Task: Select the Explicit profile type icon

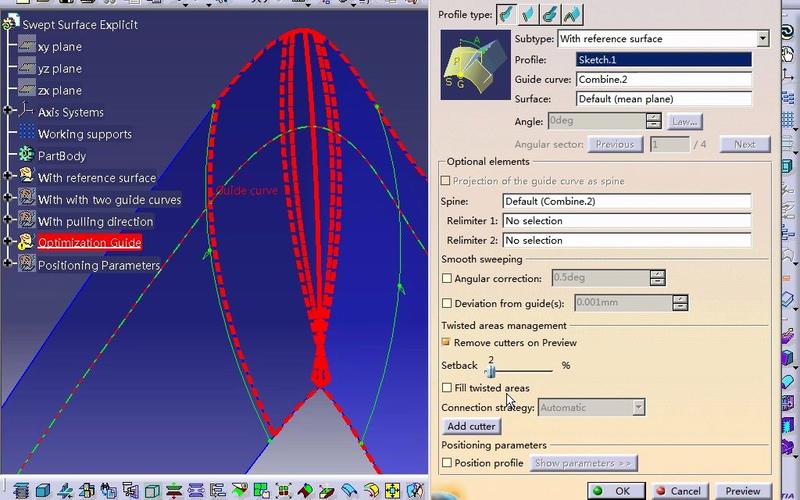Action: click(x=506, y=14)
